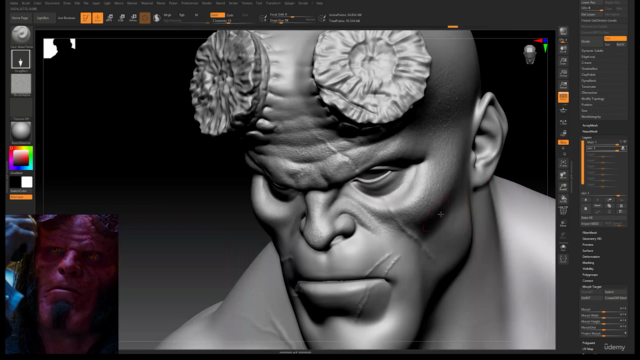Screen dimensions: 640x360
Task: Open the Preferences menu
Action: (x=189, y=3)
